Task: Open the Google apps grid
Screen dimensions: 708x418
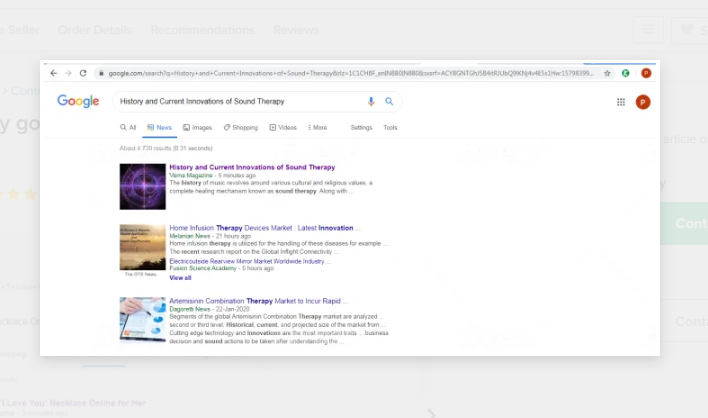Action: [621, 101]
